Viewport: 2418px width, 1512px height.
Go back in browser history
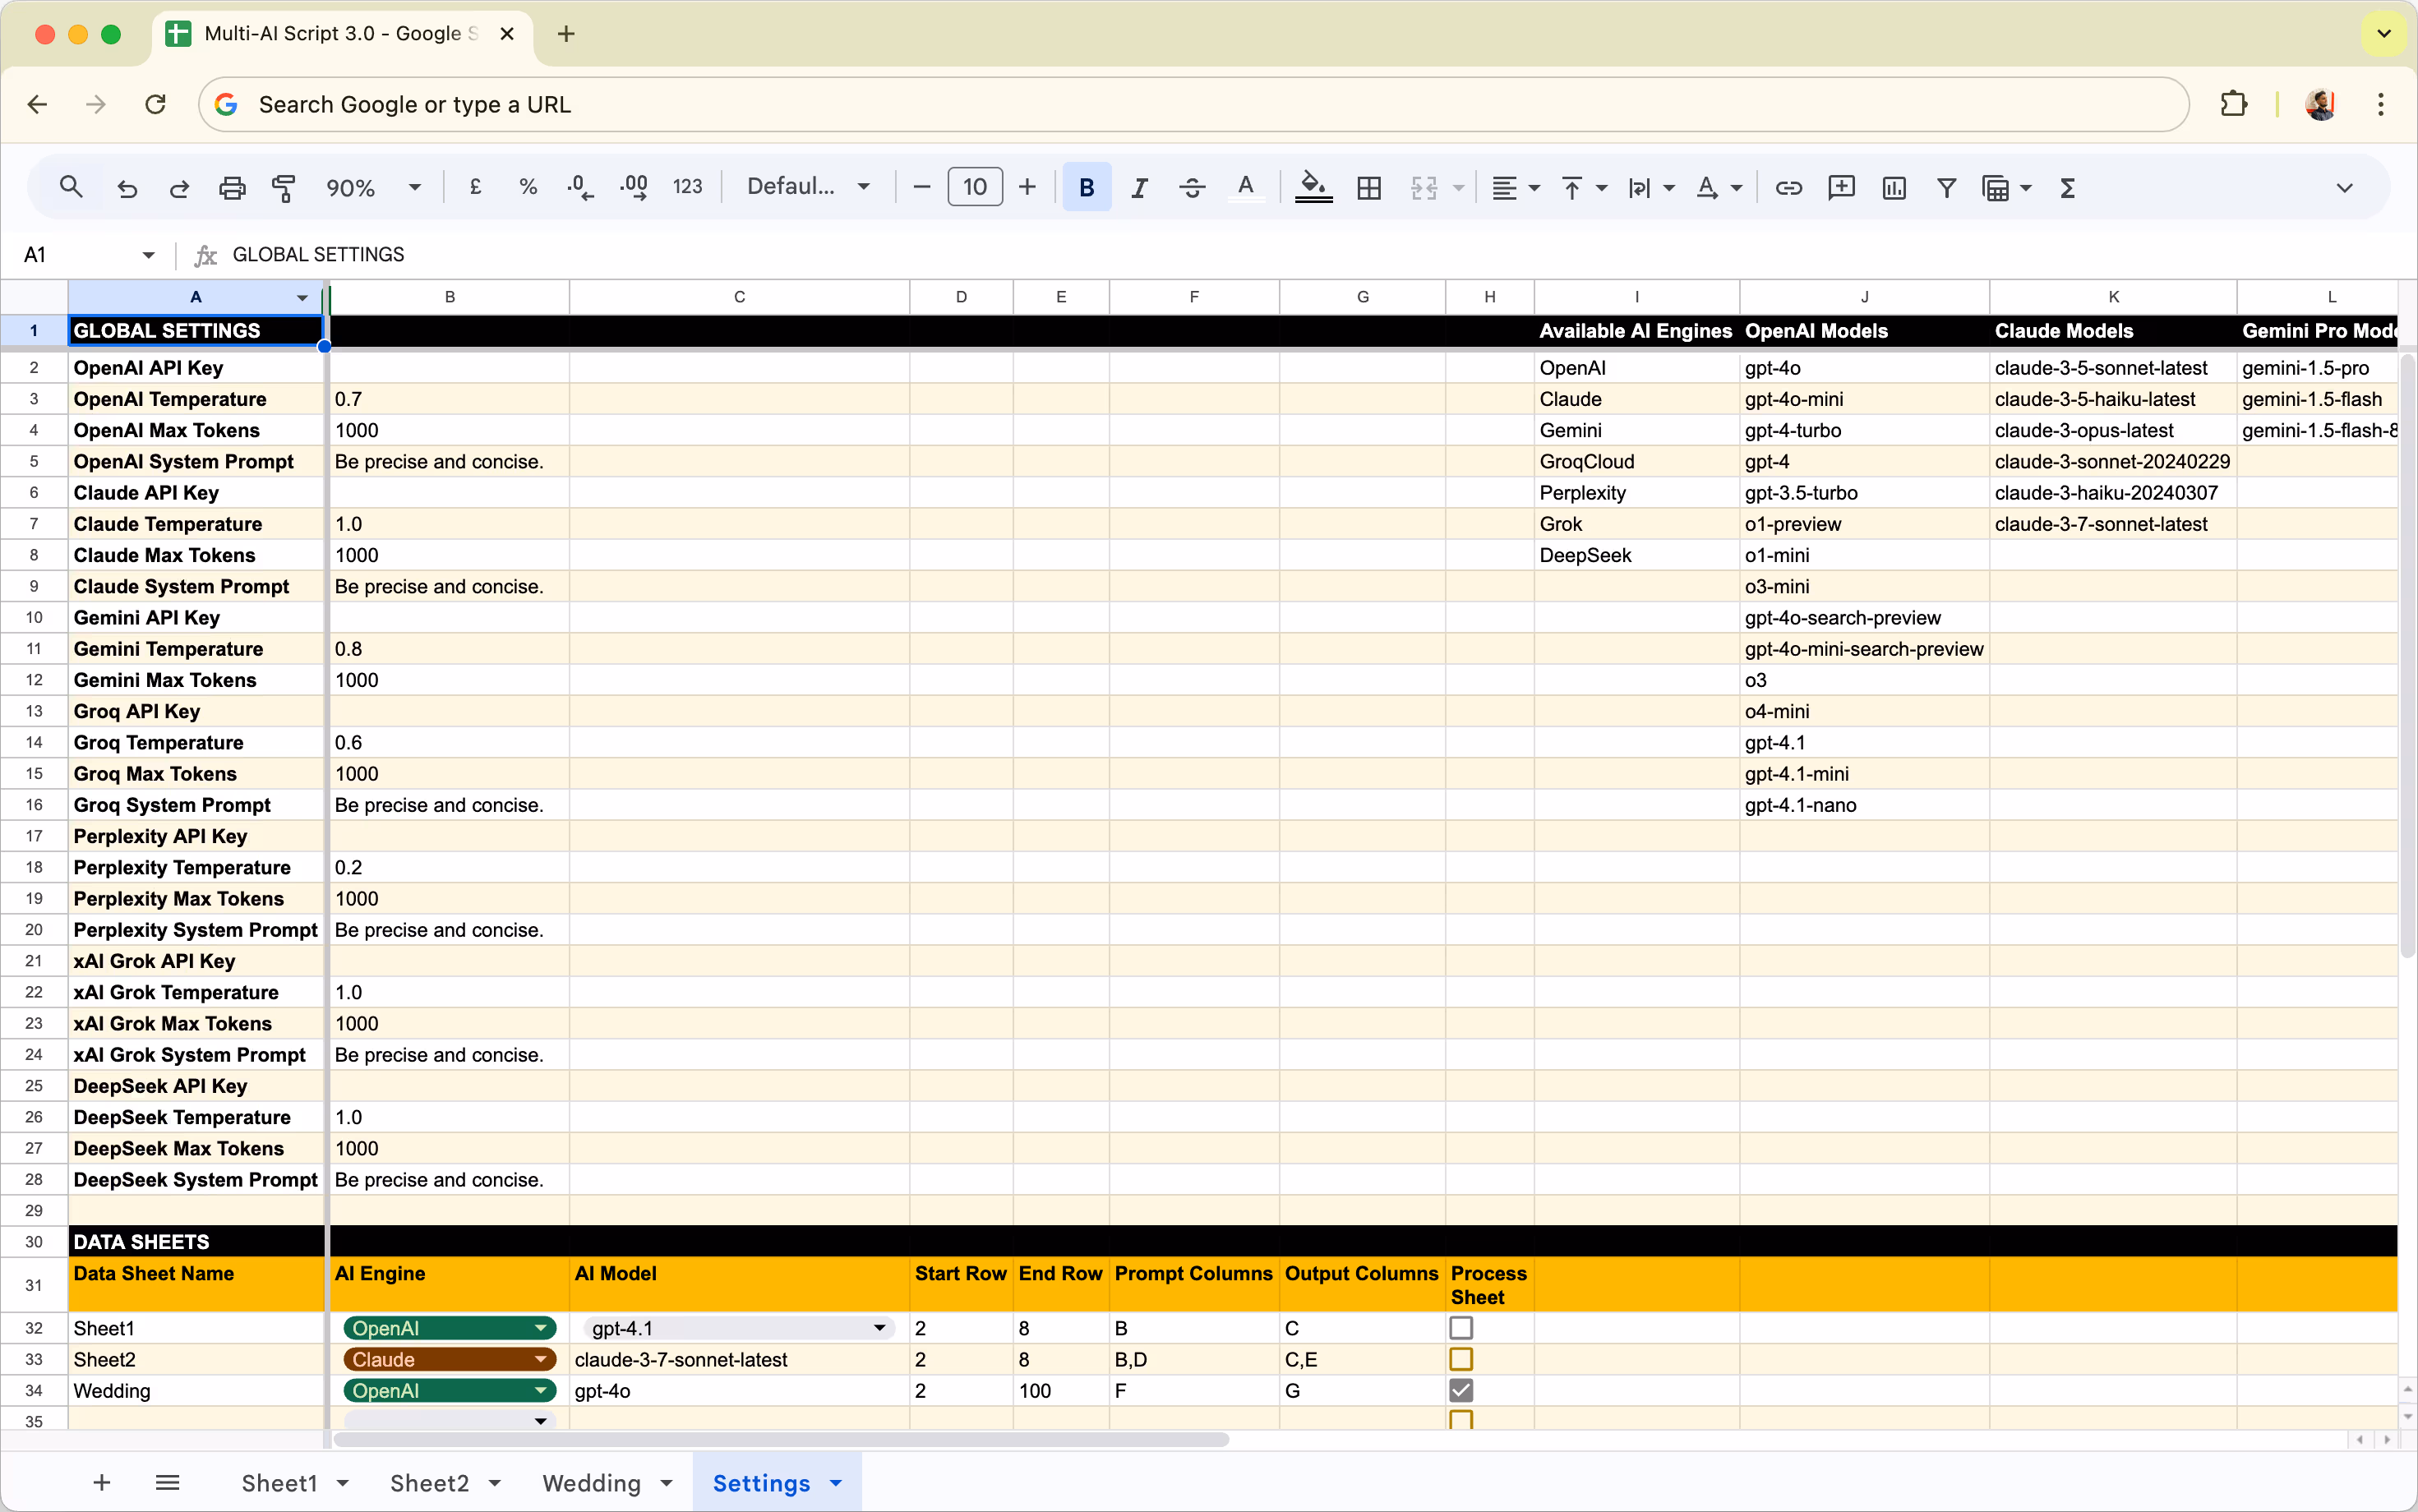38,104
